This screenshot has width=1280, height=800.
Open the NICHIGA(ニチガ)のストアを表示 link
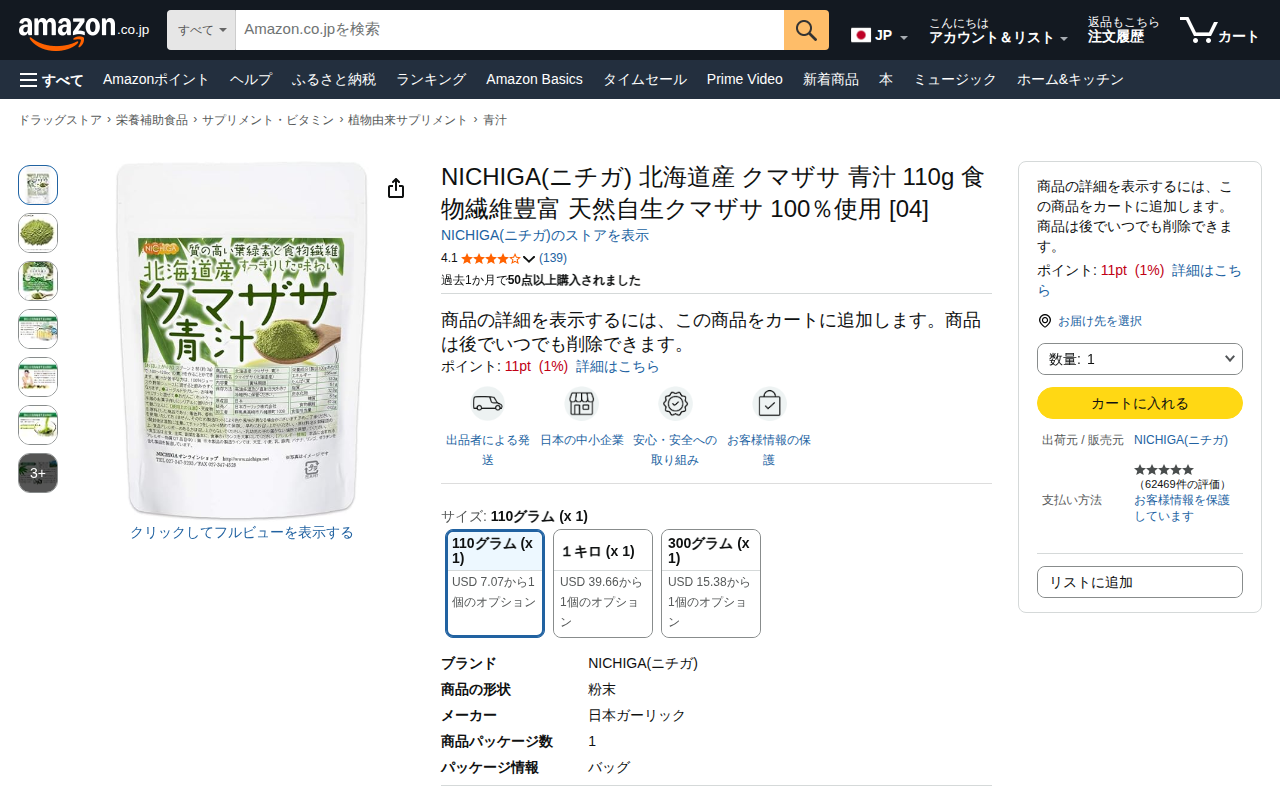click(545, 236)
